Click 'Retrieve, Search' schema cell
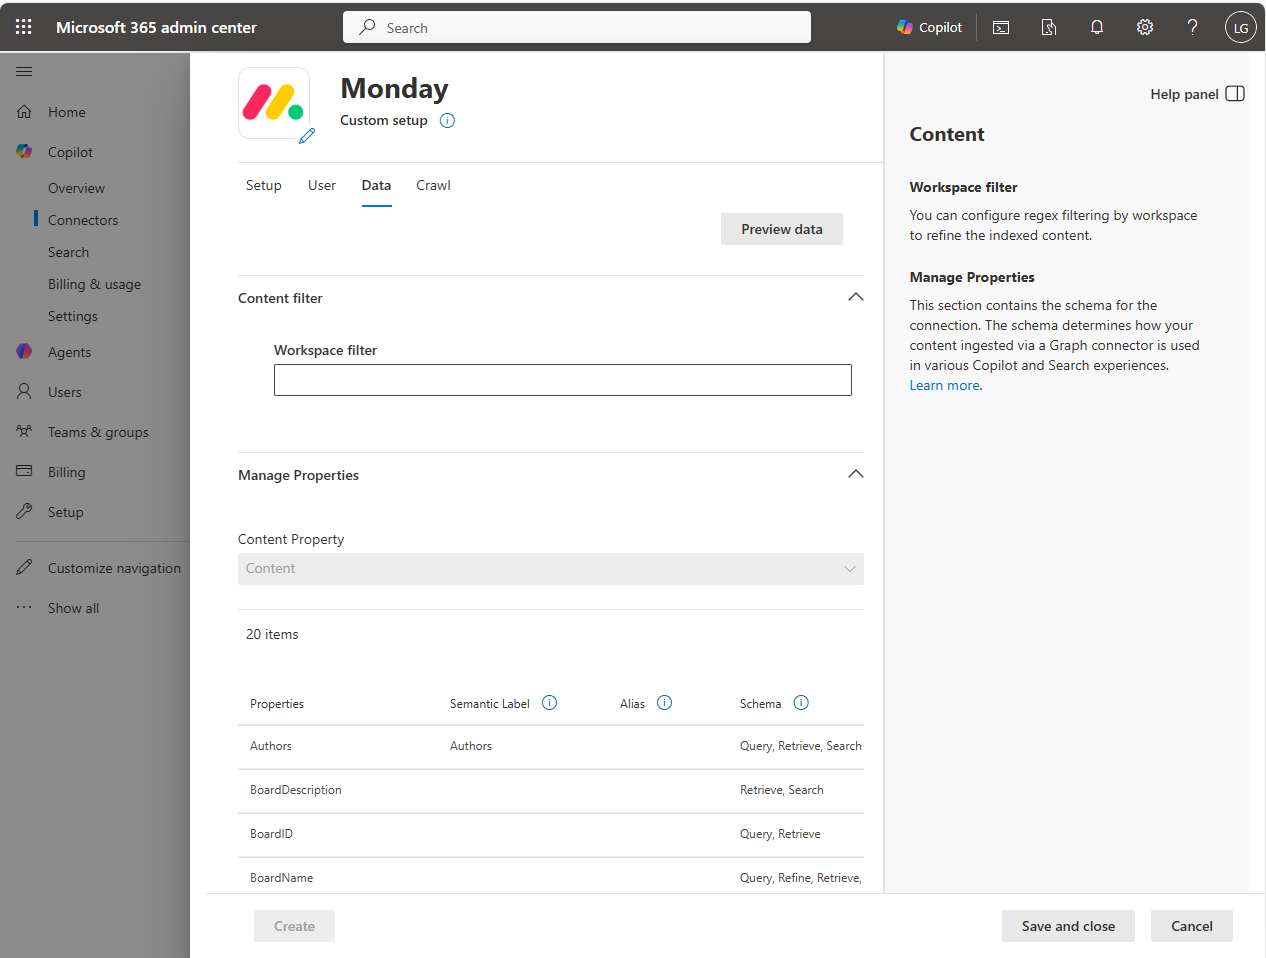This screenshot has width=1266, height=958. coord(782,790)
